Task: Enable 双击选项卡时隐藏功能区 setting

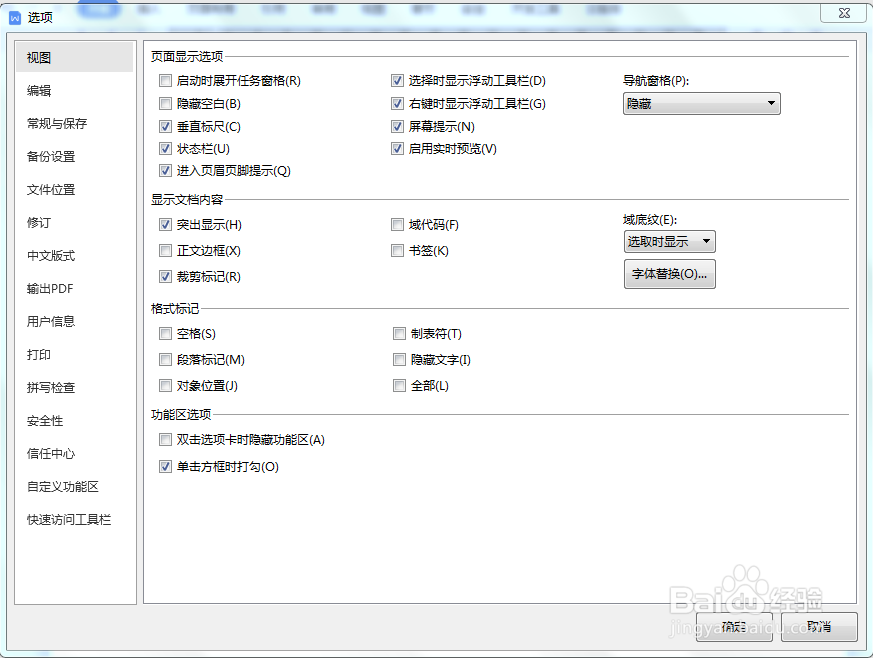Action: [166, 439]
